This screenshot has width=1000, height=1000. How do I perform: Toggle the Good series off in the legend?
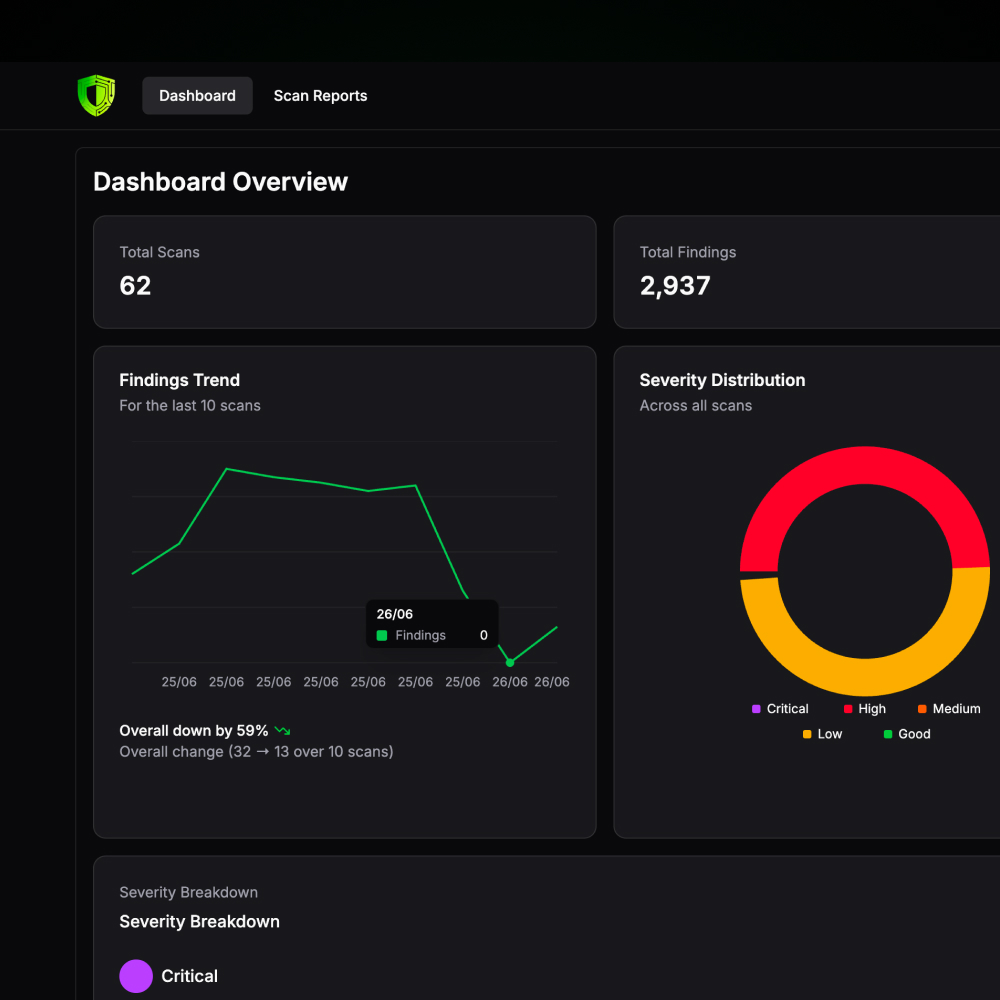tap(906, 734)
